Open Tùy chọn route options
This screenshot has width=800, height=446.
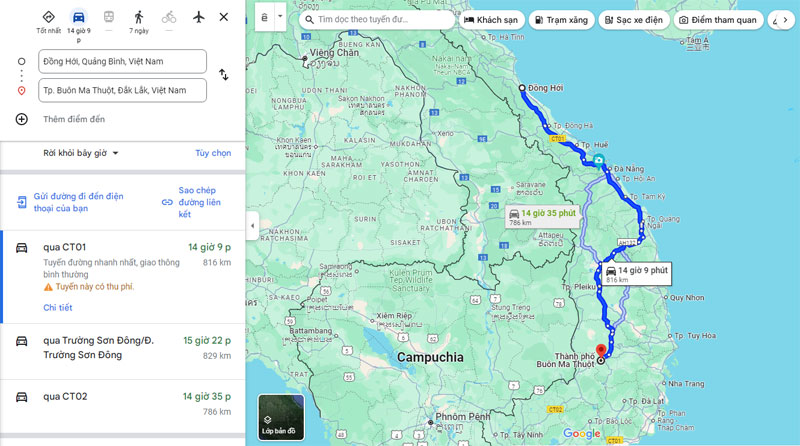(213, 153)
